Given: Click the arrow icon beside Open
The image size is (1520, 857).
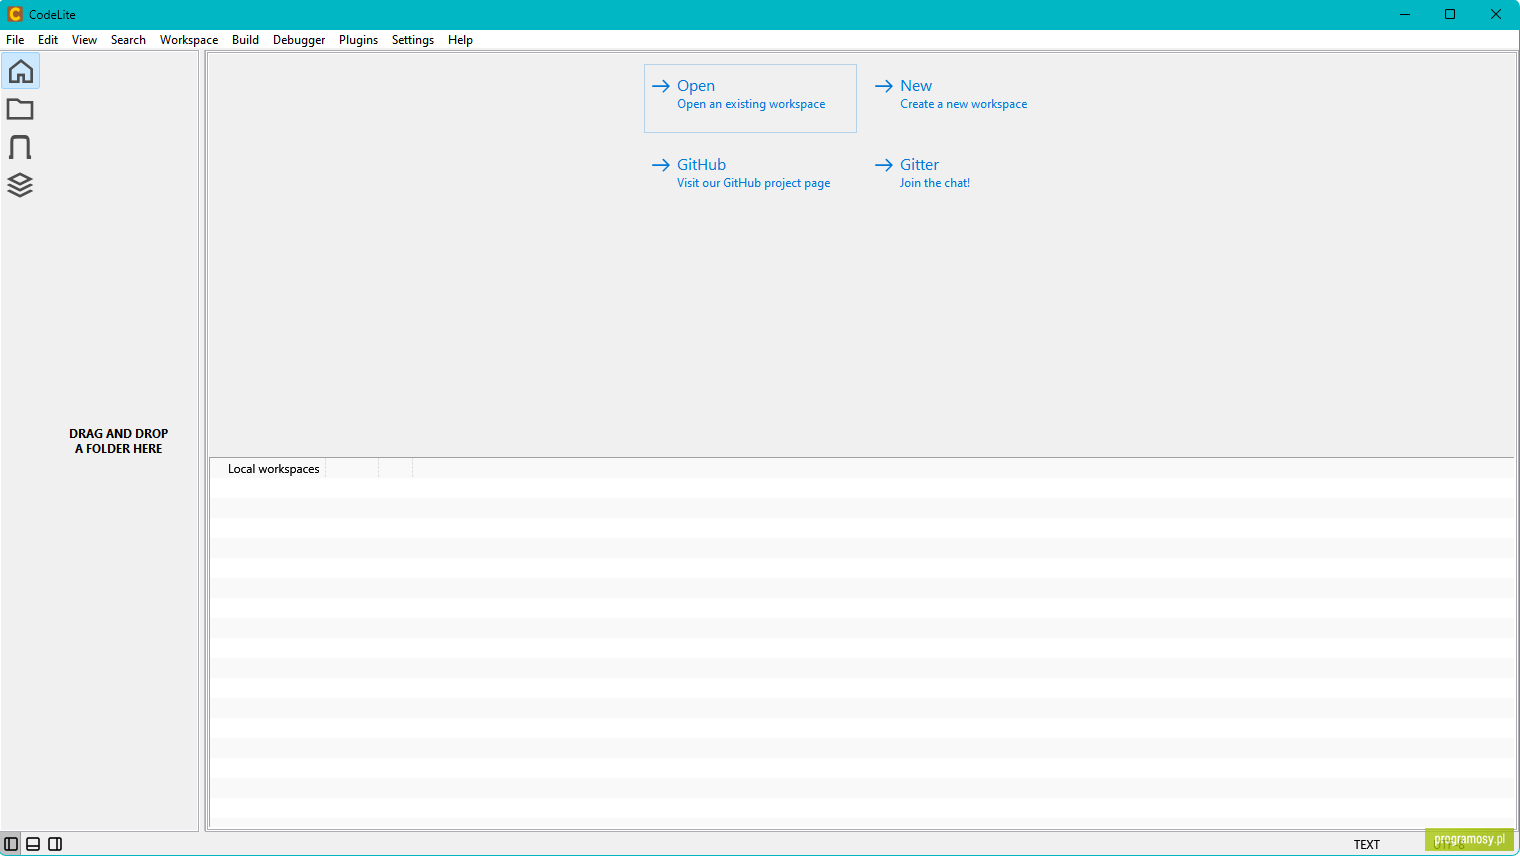Looking at the screenshot, I should 661,86.
